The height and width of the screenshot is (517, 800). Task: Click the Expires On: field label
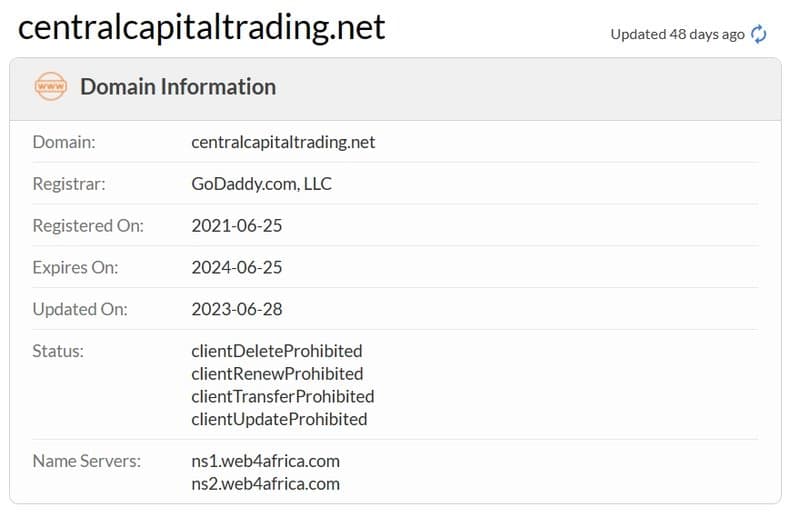[76, 267]
